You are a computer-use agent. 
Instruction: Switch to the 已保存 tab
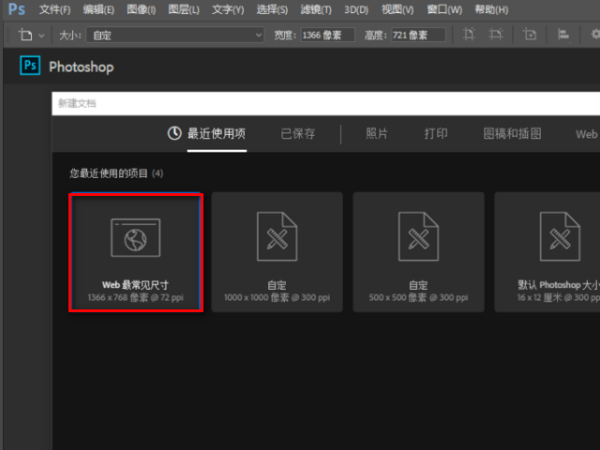[x=298, y=134]
